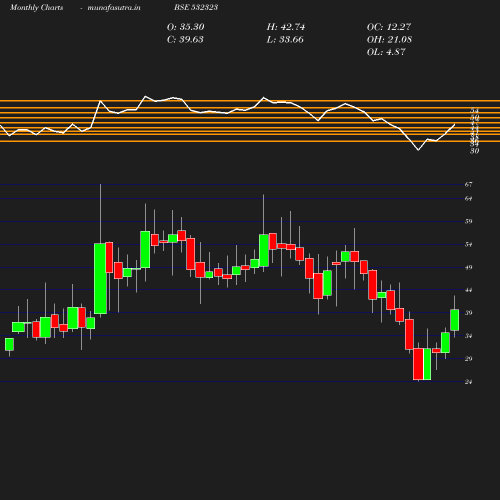Image resolution: width=500 pixels, height=500 pixels.
Task: Click the 'munafasutra.in' label
Action: click(114, 7)
